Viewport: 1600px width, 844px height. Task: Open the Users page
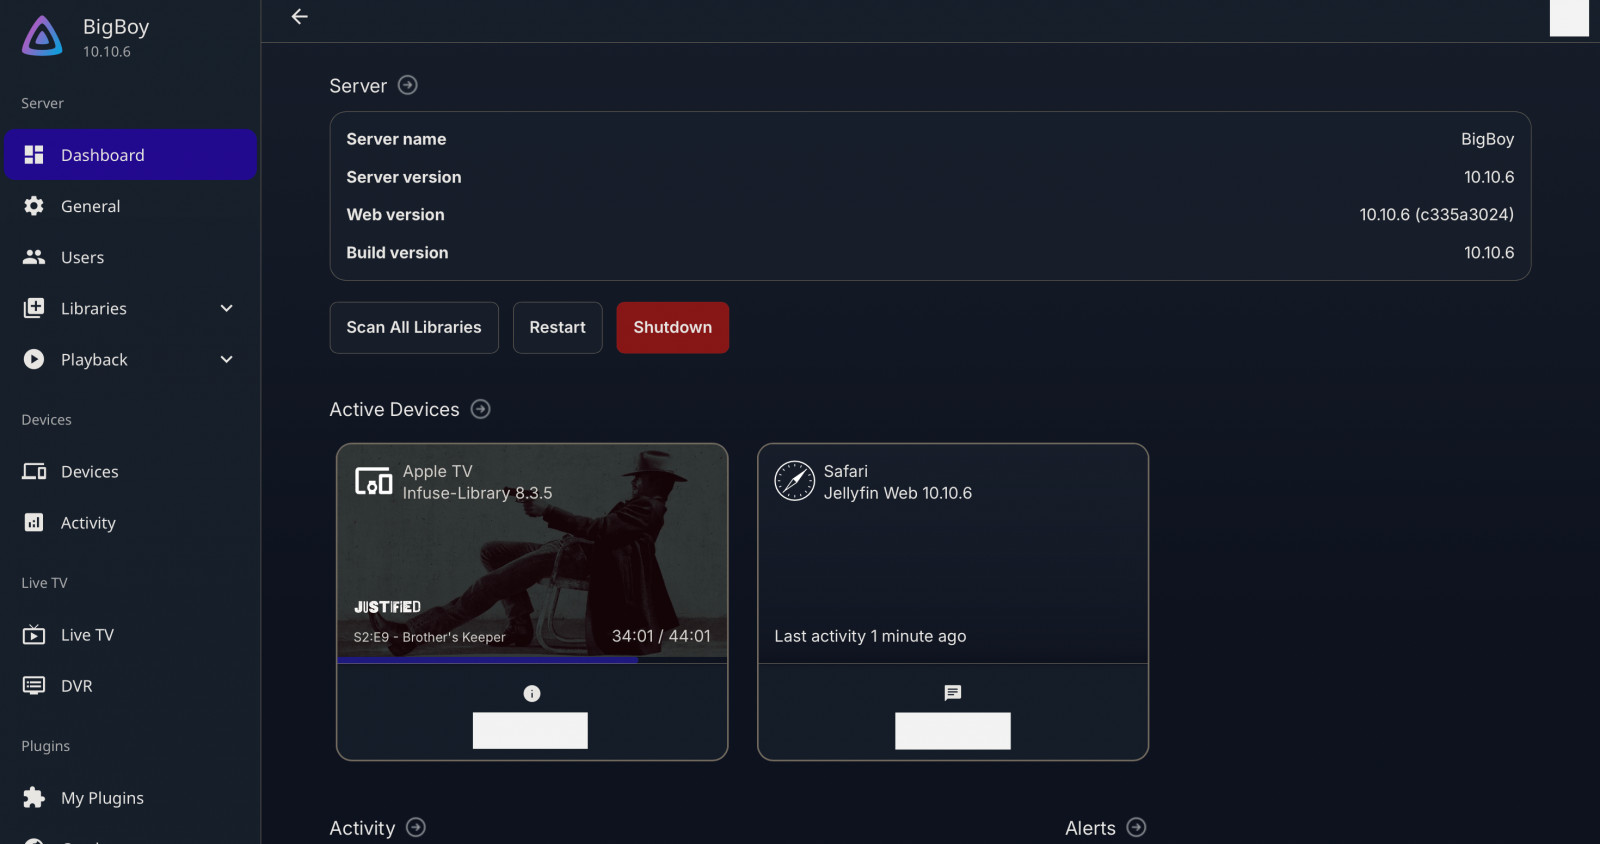pos(82,257)
